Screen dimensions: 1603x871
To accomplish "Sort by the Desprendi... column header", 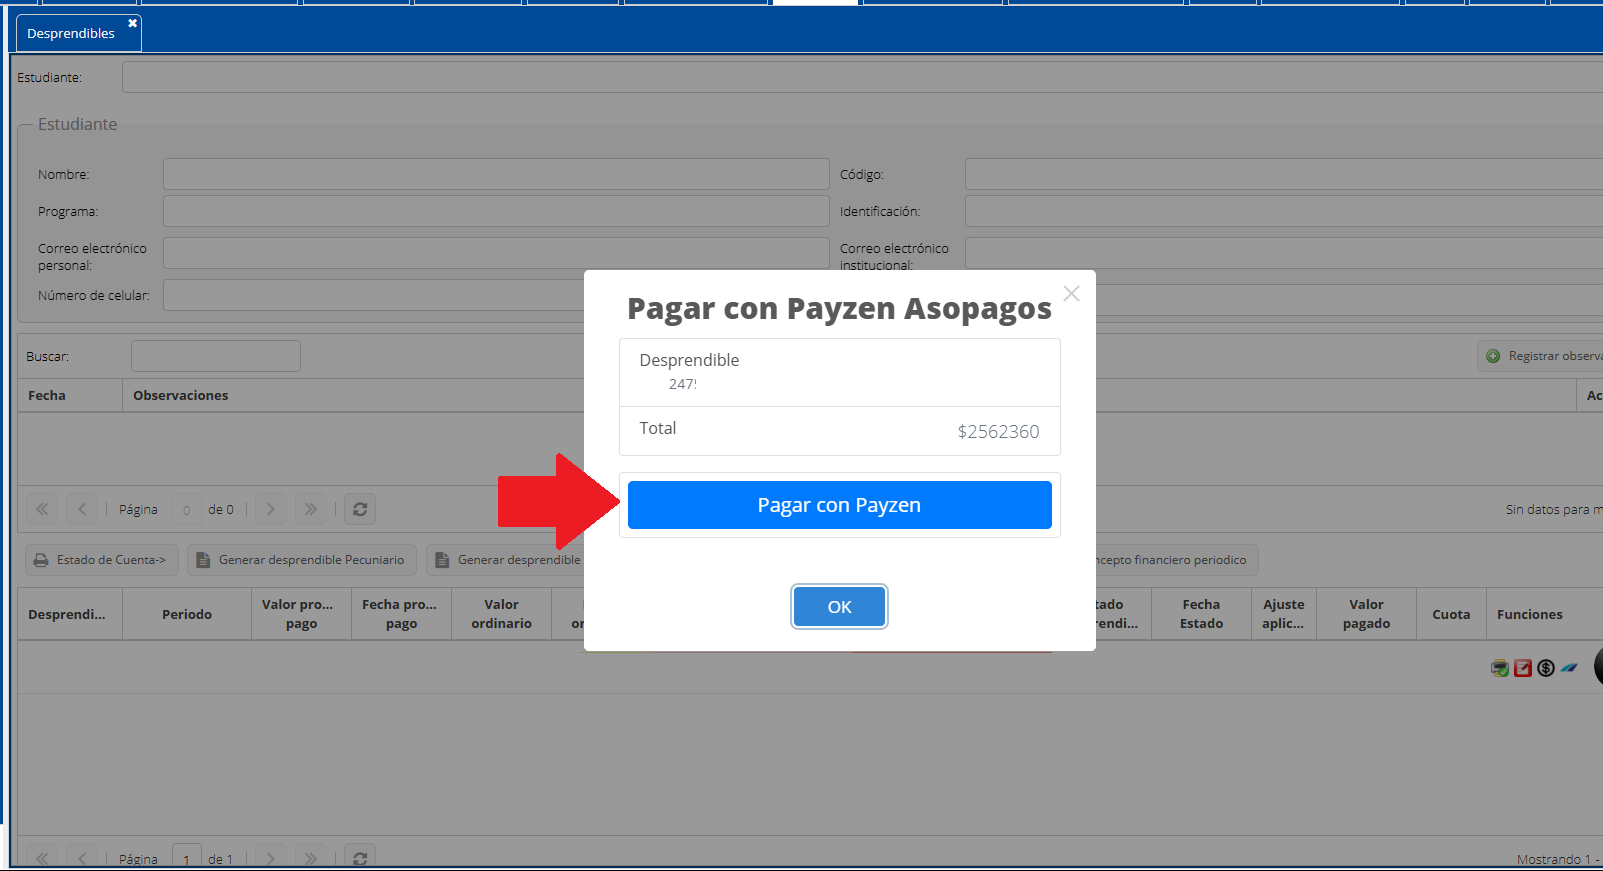I will pos(70,614).
